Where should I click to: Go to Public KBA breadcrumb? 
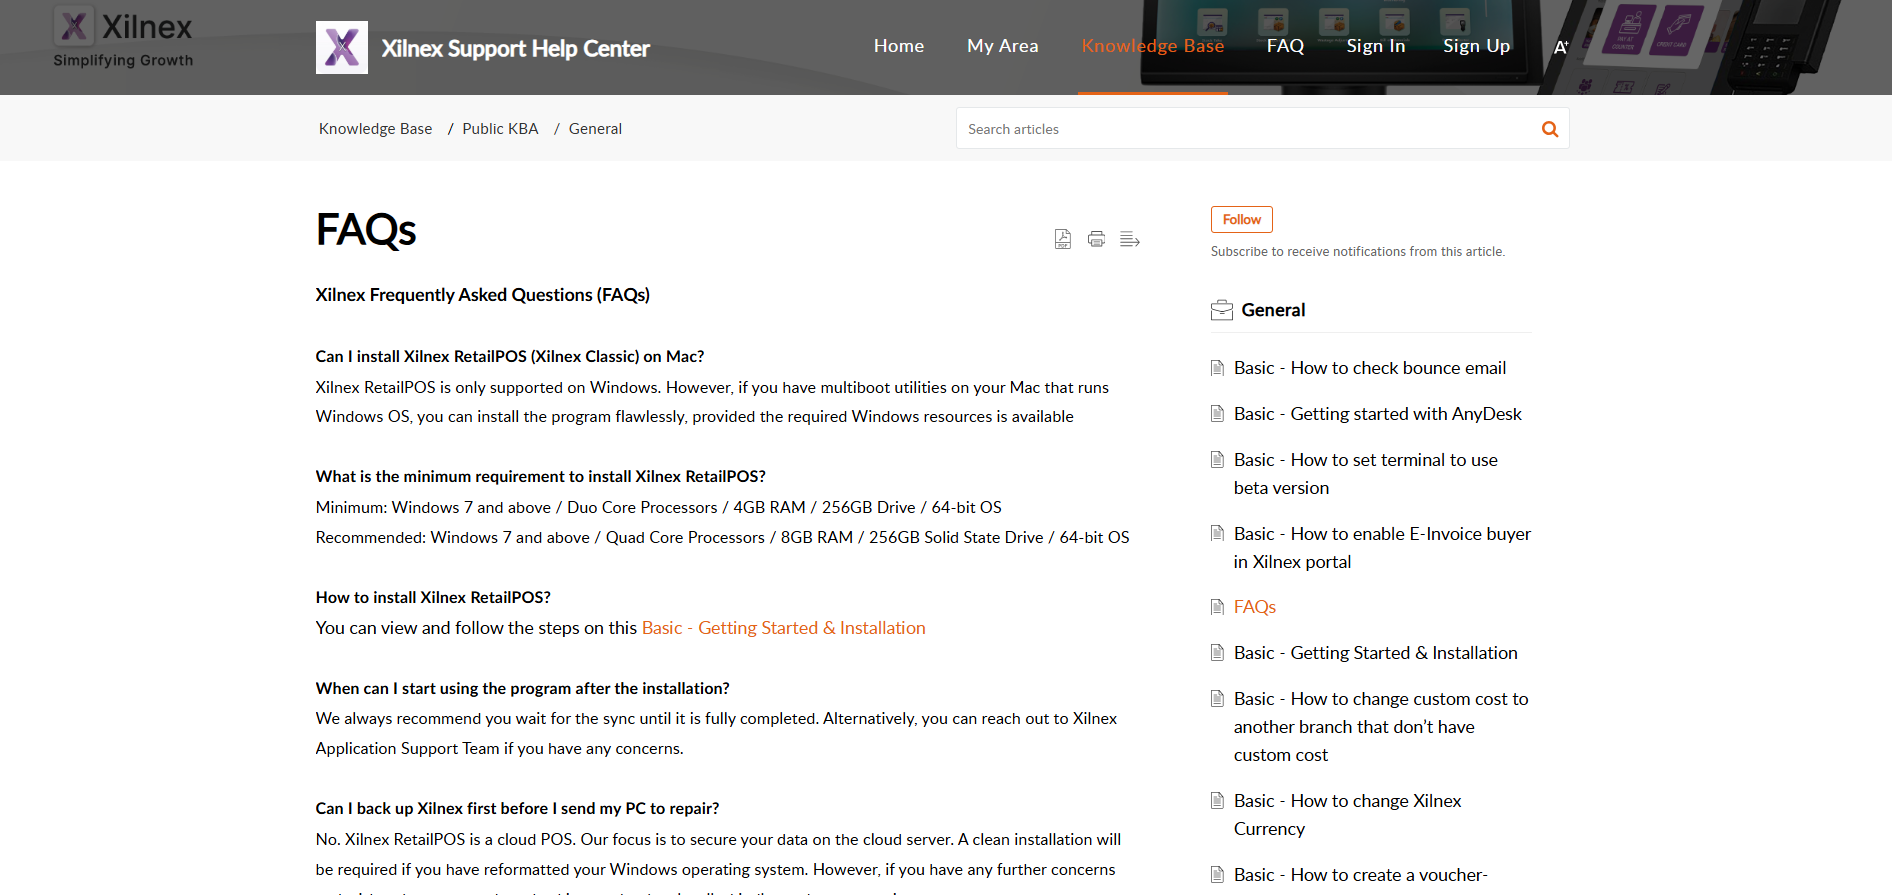(x=500, y=129)
